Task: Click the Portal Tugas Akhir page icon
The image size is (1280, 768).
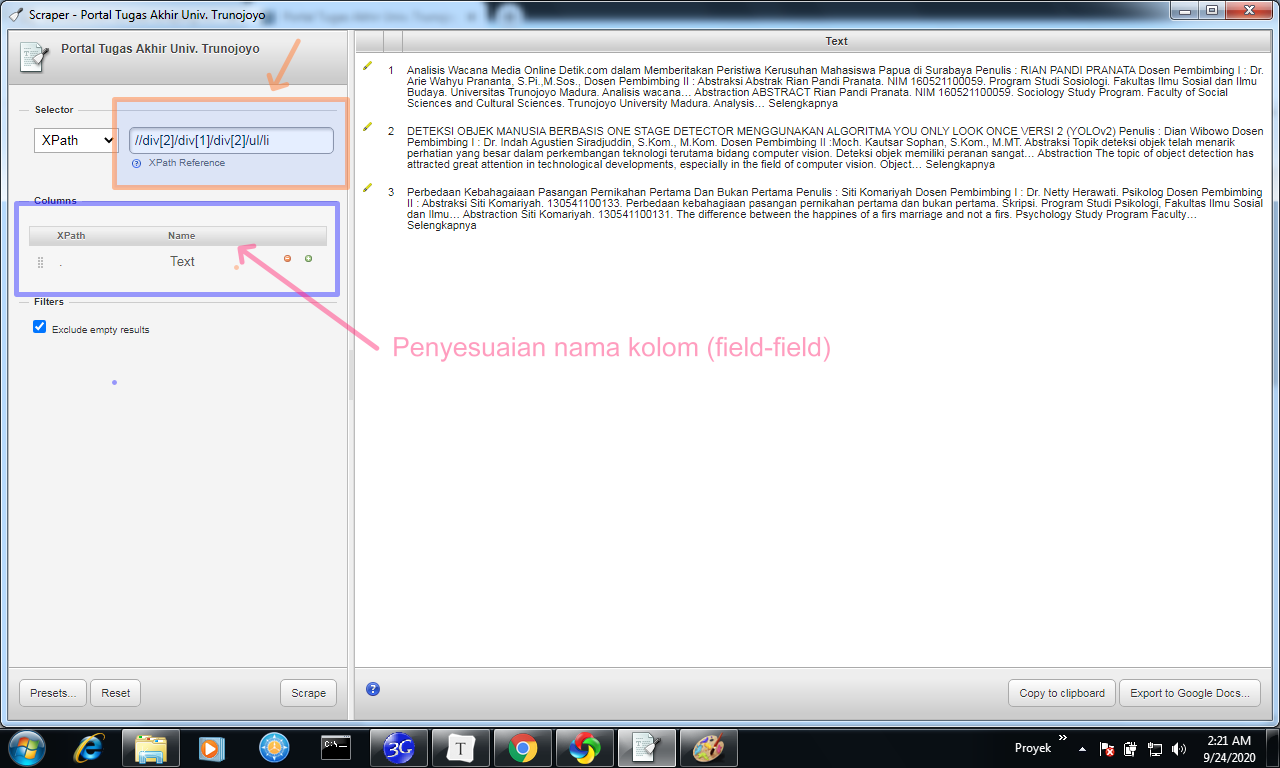Action: [x=34, y=57]
